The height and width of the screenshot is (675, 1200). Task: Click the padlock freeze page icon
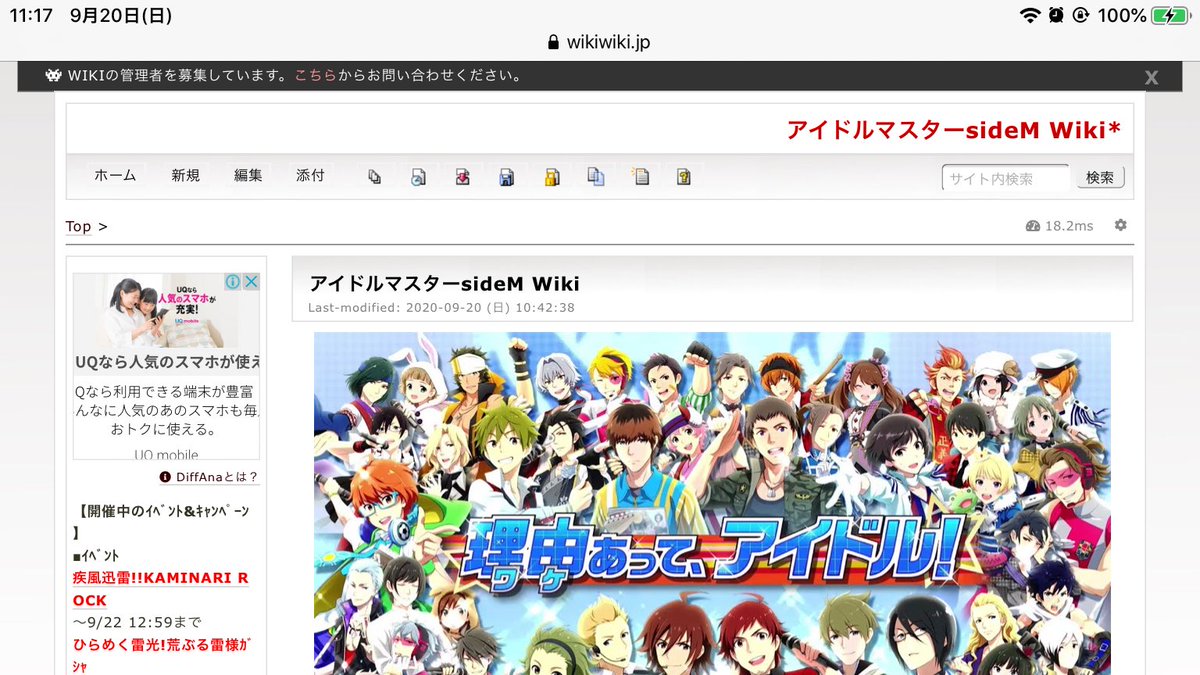point(551,177)
